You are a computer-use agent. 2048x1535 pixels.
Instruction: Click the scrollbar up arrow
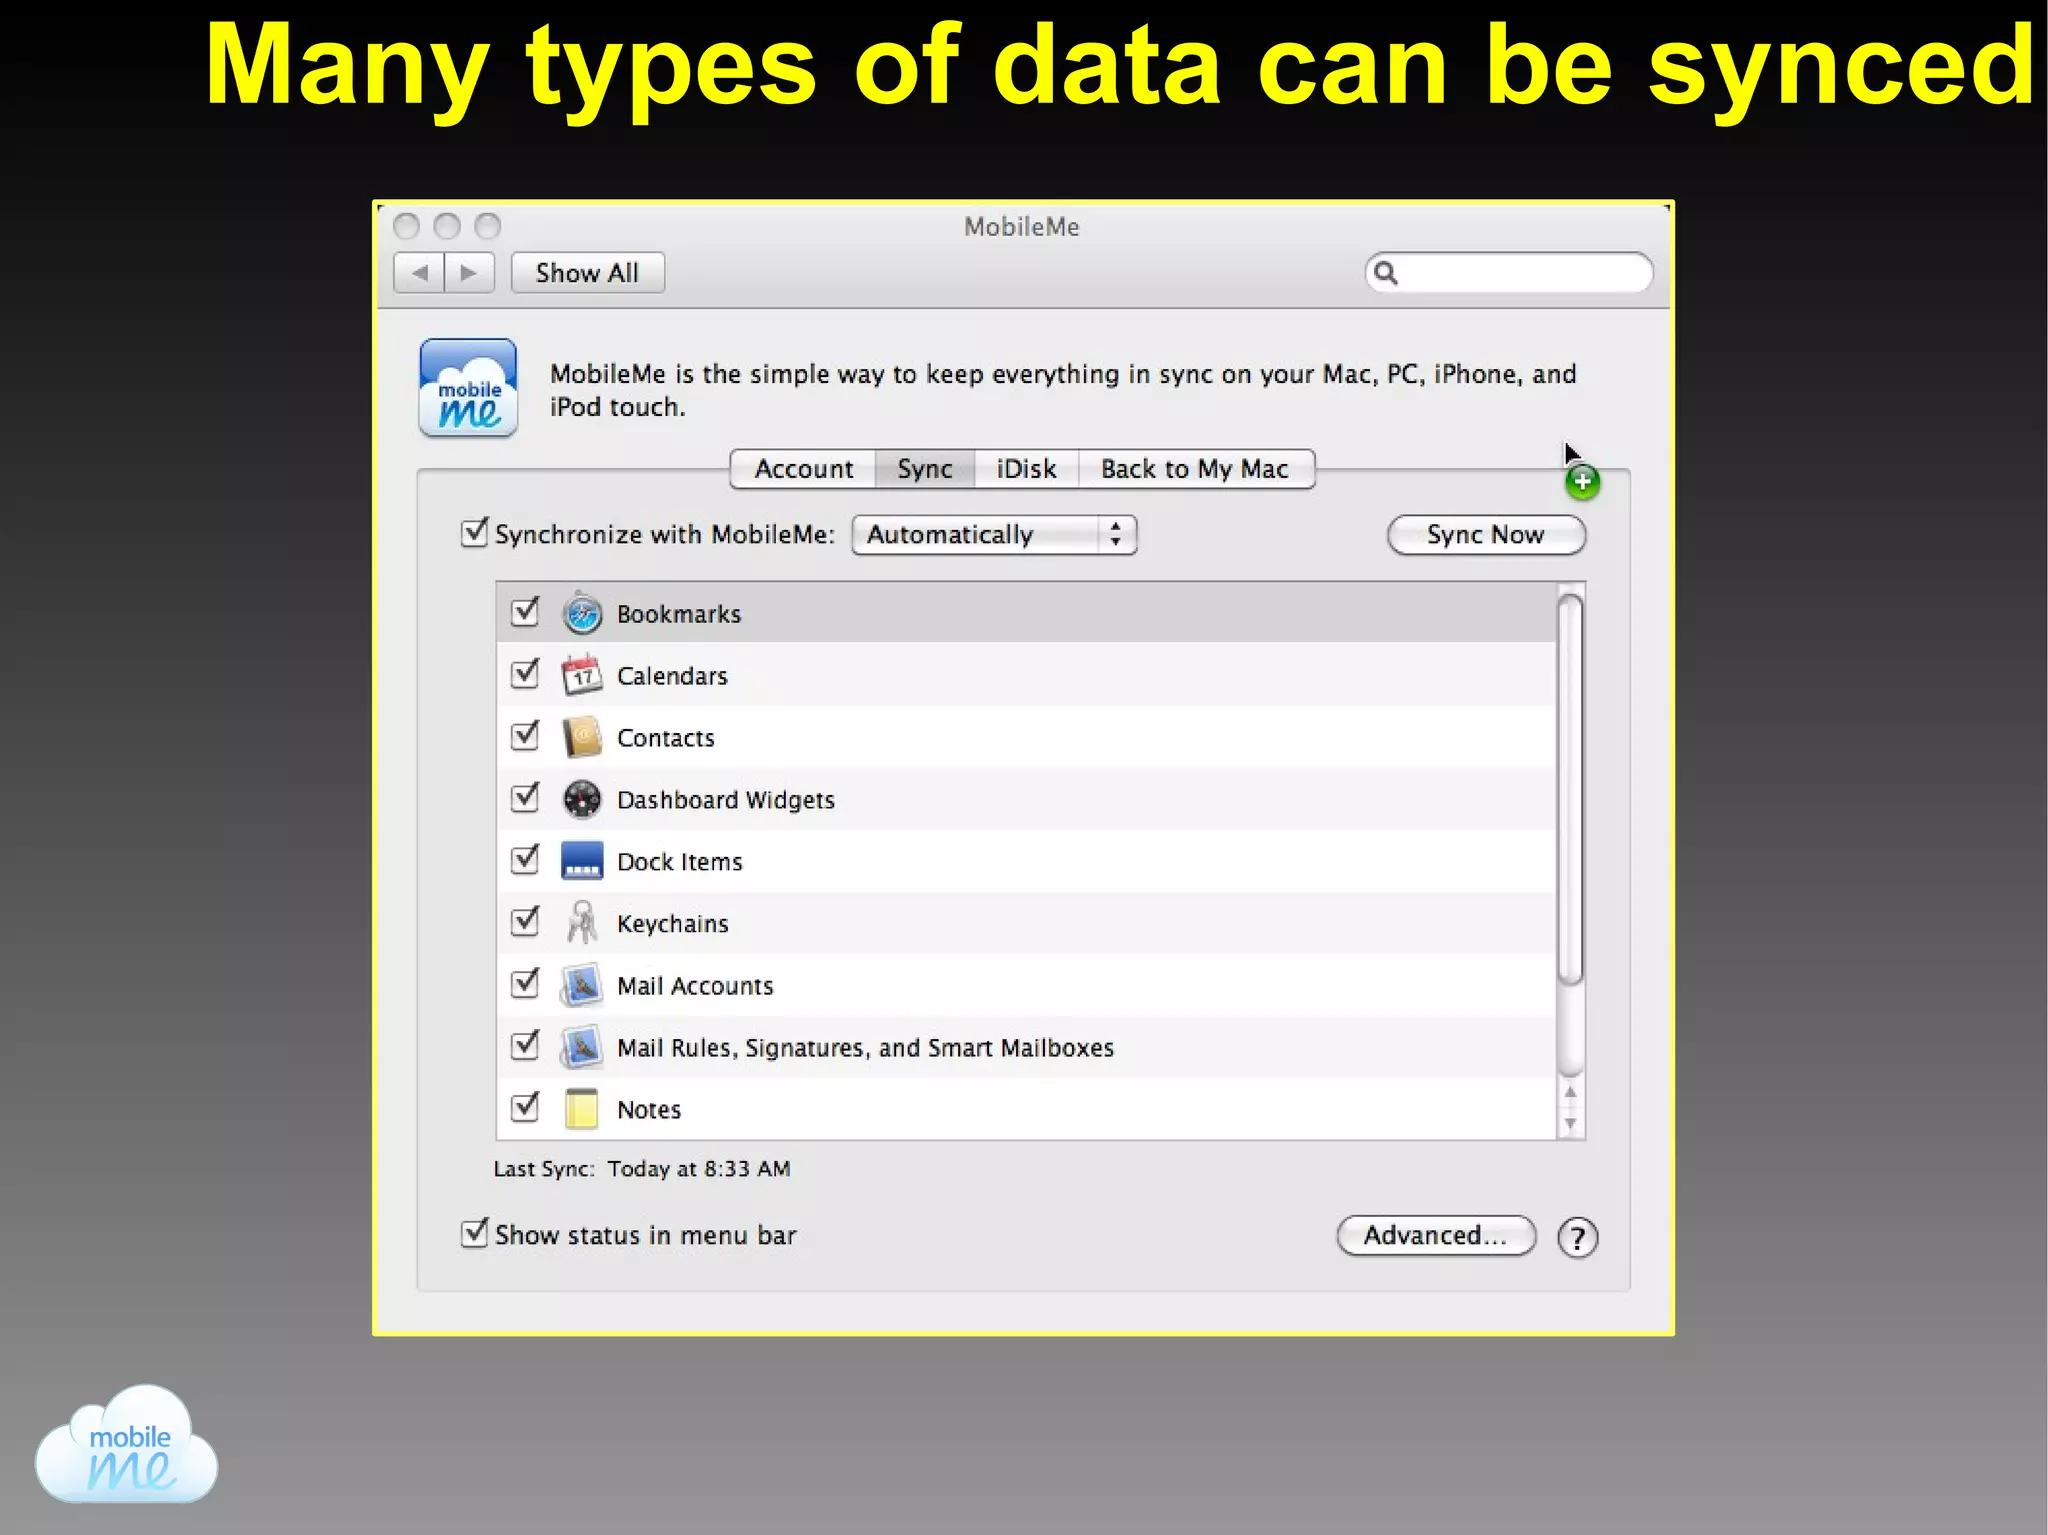[x=1571, y=1094]
